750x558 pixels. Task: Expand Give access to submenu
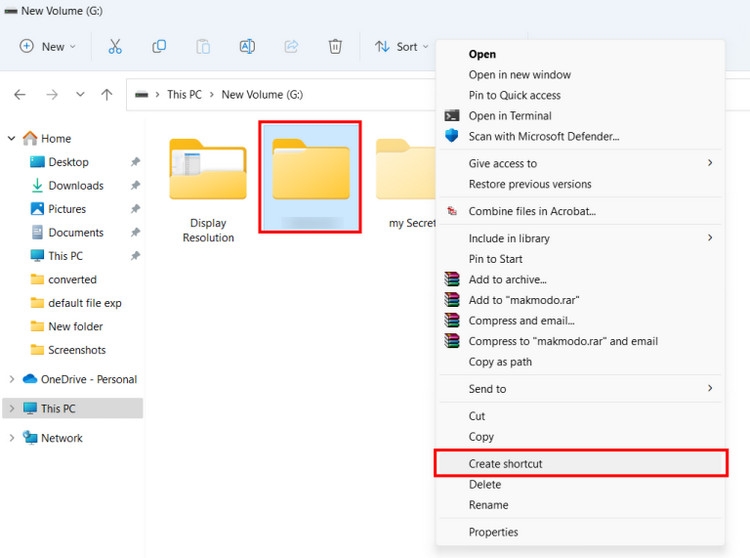(x=580, y=164)
